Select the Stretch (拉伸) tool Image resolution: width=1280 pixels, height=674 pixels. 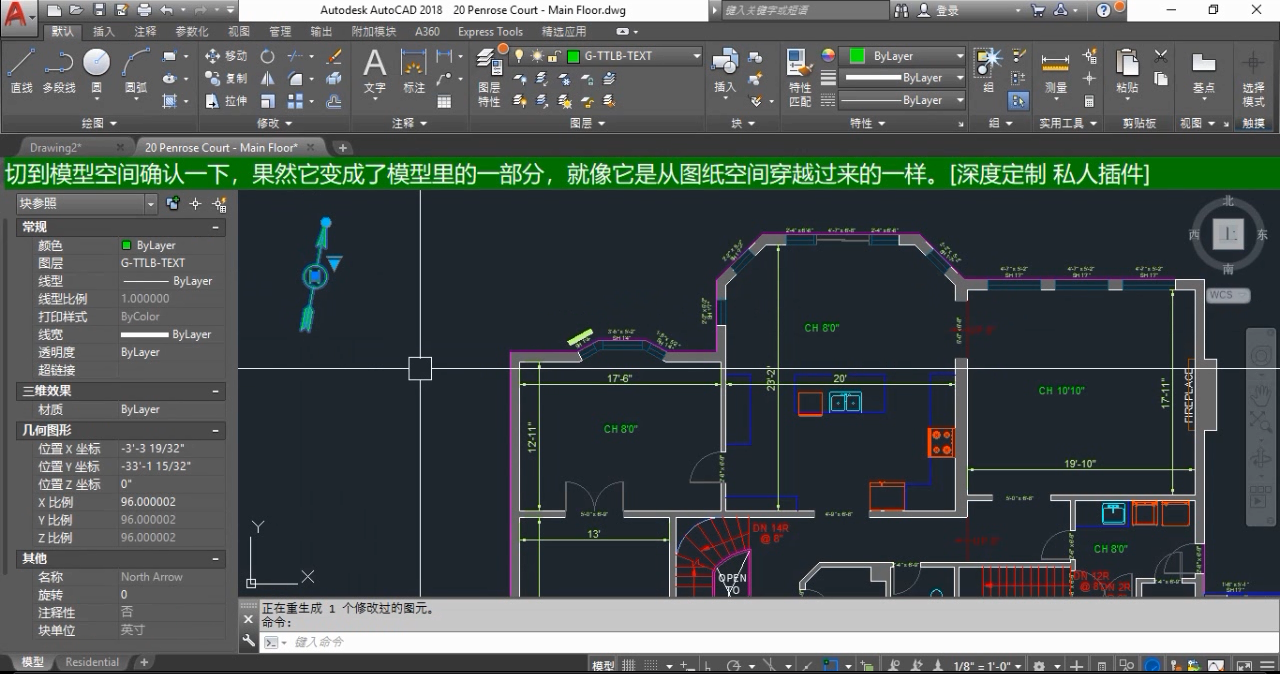(x=226, y=101)
